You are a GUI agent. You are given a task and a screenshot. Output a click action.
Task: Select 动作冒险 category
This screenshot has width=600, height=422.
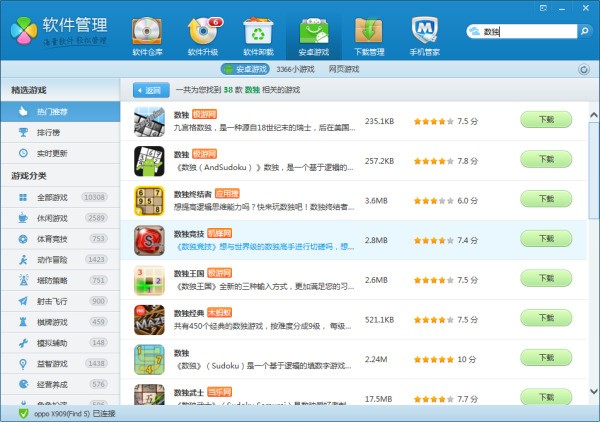(60, 260)
